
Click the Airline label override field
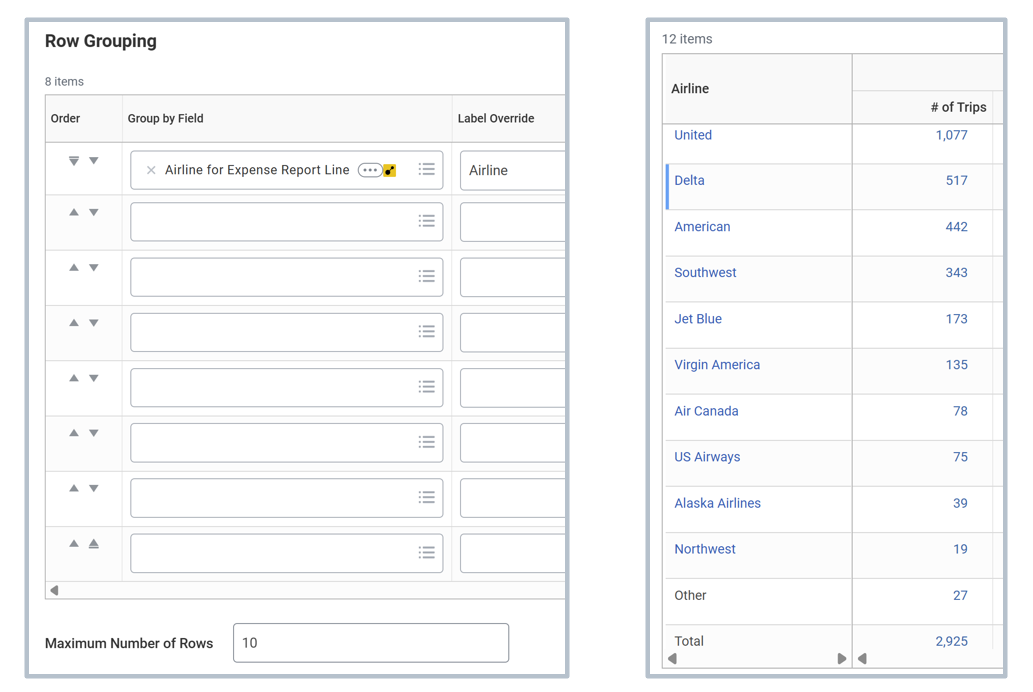click(x=513, y=170)
